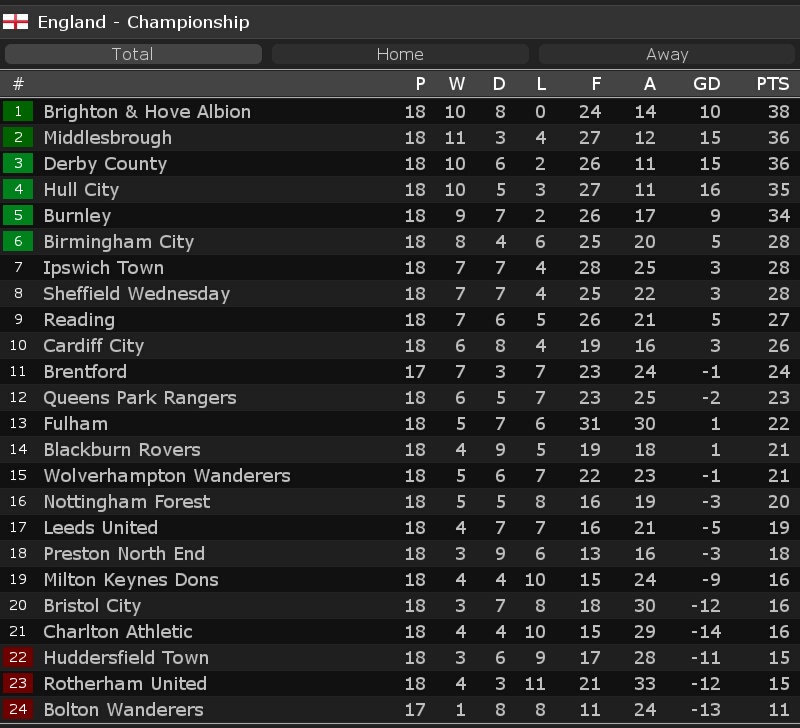Select the Total standings tab
Viewport: 800px width, 728px height.
pyautogui.click(x=133, y=54)
